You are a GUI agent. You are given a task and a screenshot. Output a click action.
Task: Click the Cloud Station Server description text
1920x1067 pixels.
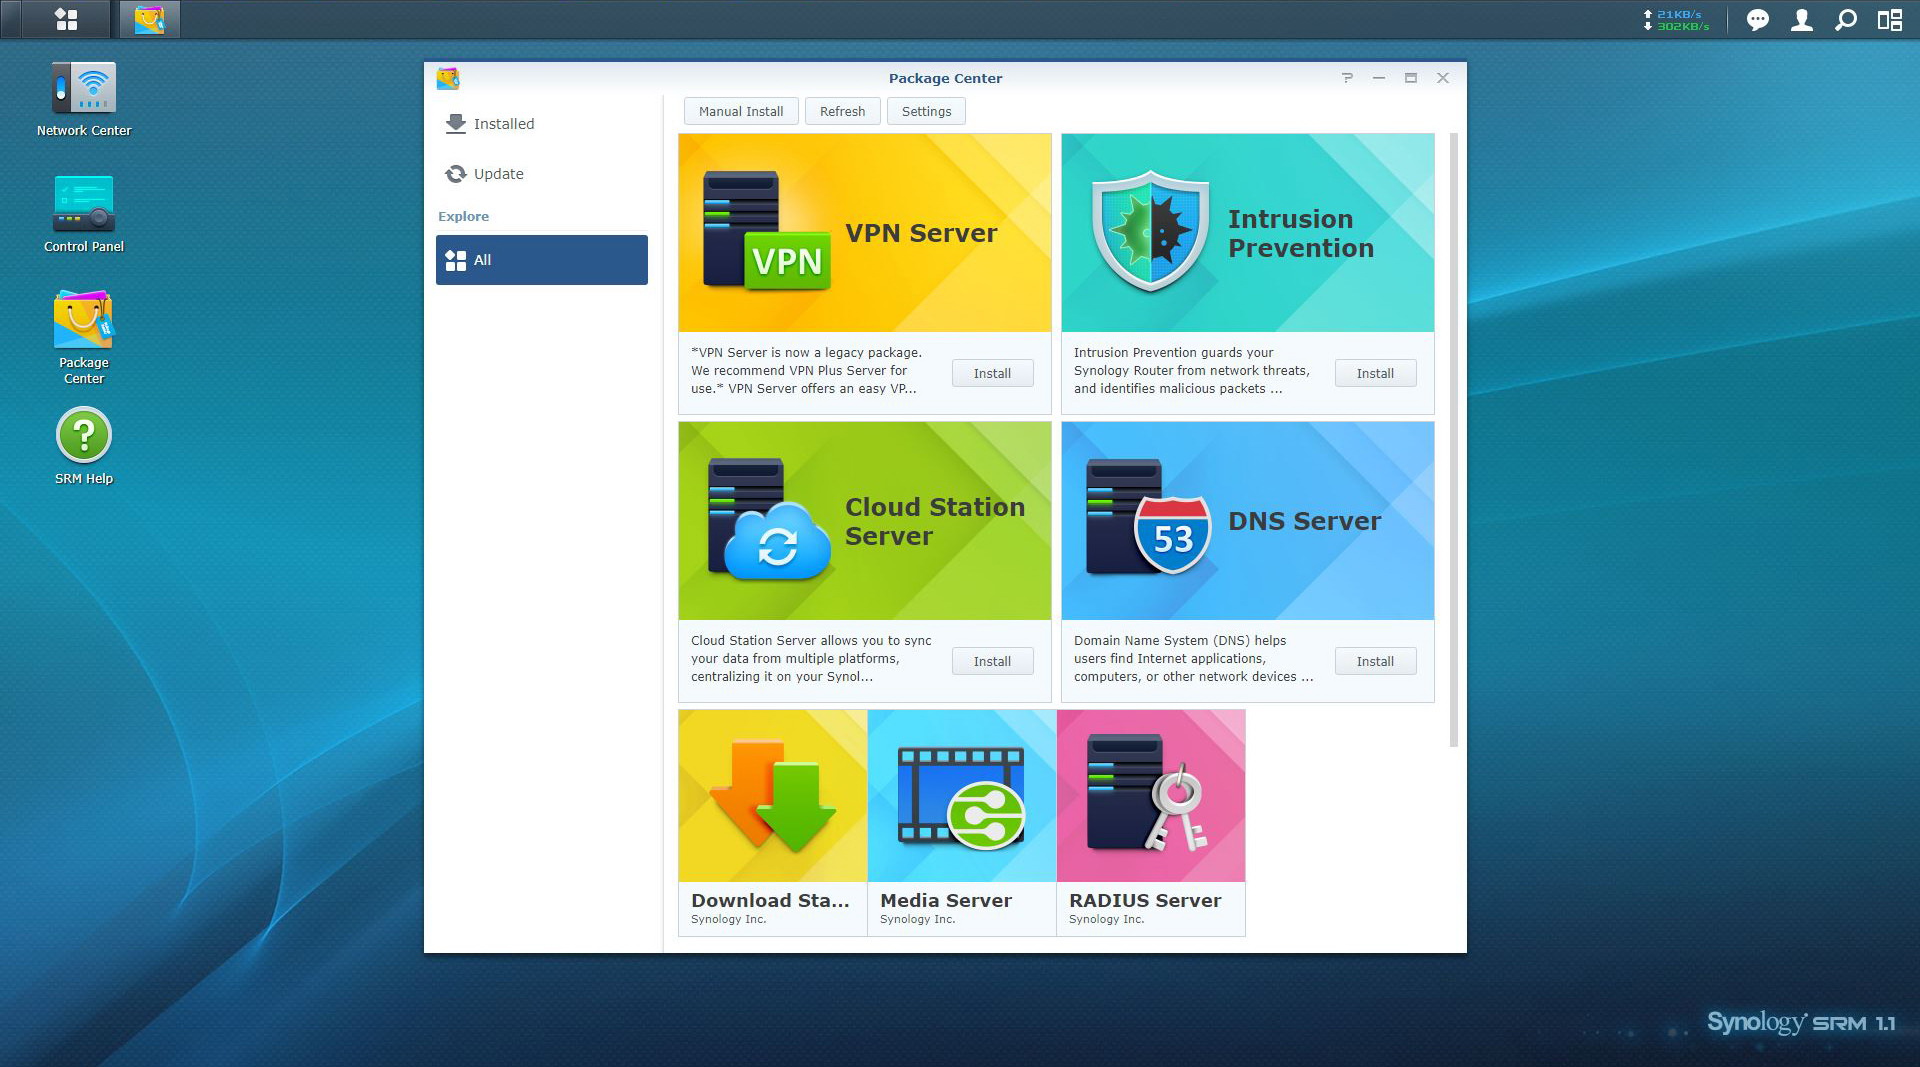pyautogui.click(x=811, y=658)
